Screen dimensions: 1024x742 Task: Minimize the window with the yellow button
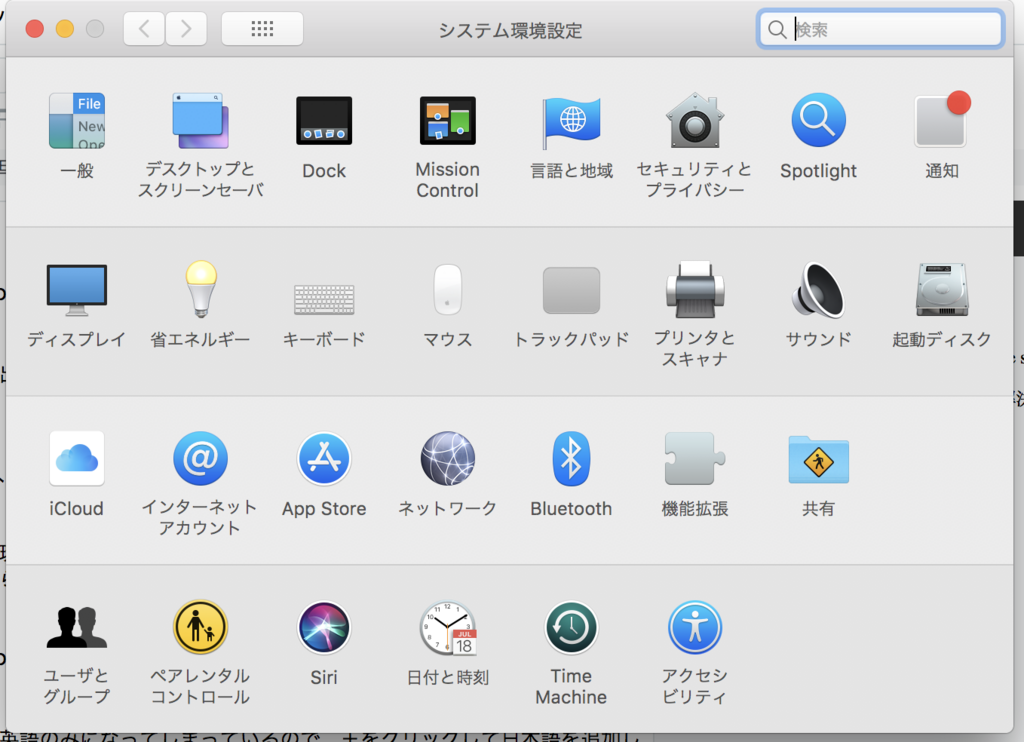[x=65, y=29]
